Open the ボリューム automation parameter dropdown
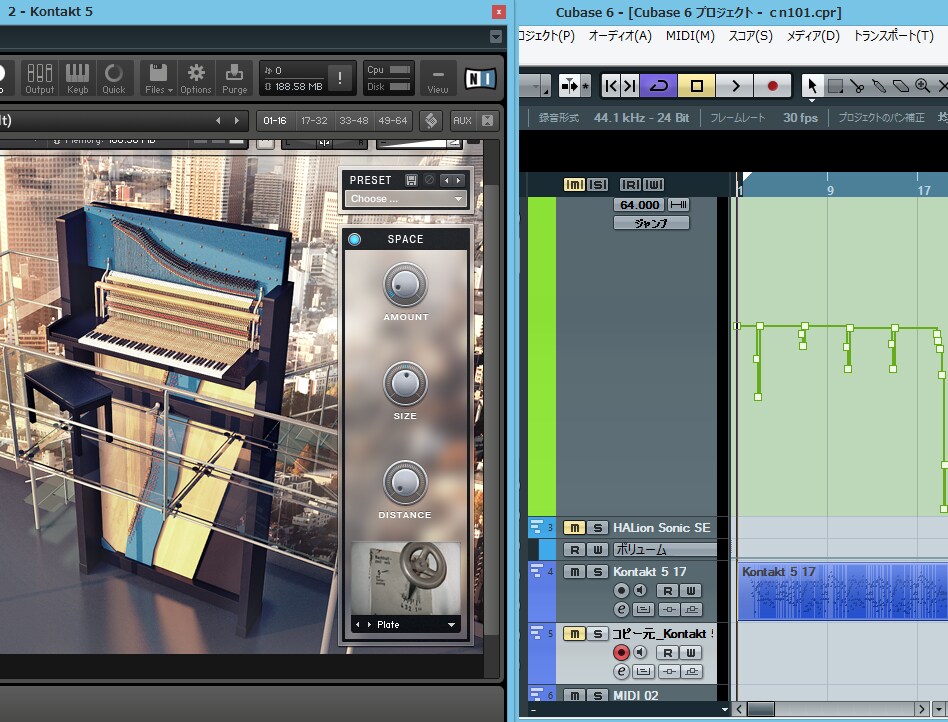The width and height of the screenshot is (948, 722). pos(664,550)
